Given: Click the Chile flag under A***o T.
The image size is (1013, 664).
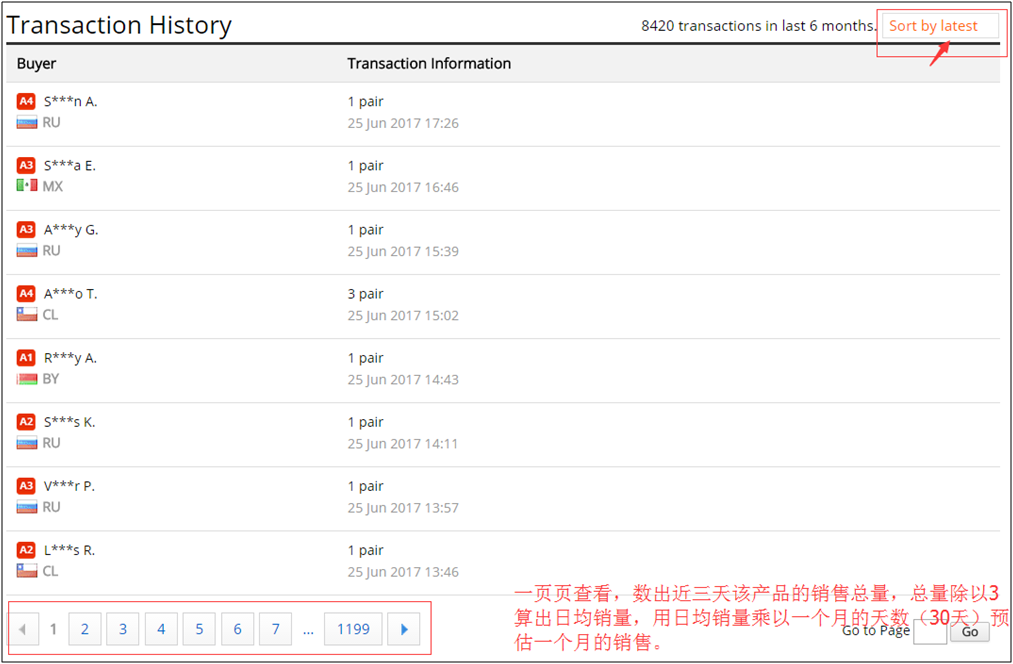Looking at the screenshot, I should (26, 314).
